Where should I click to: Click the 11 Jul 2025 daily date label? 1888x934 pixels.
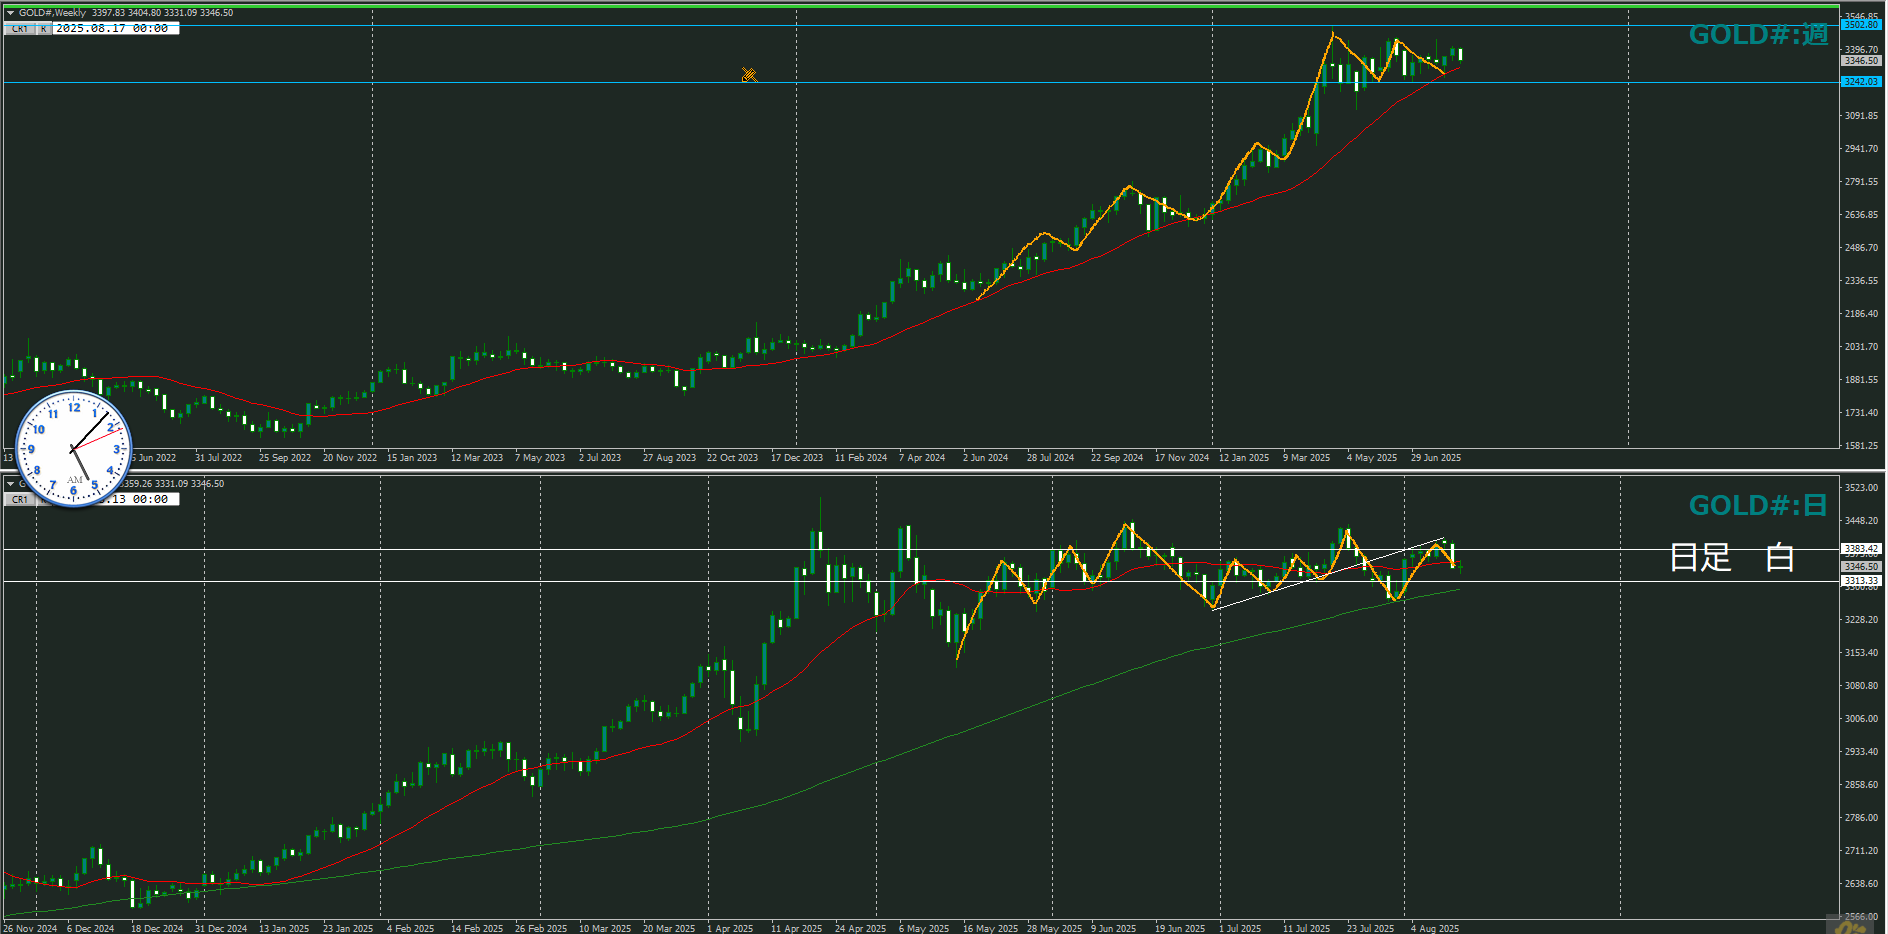tap(1306, 929)
